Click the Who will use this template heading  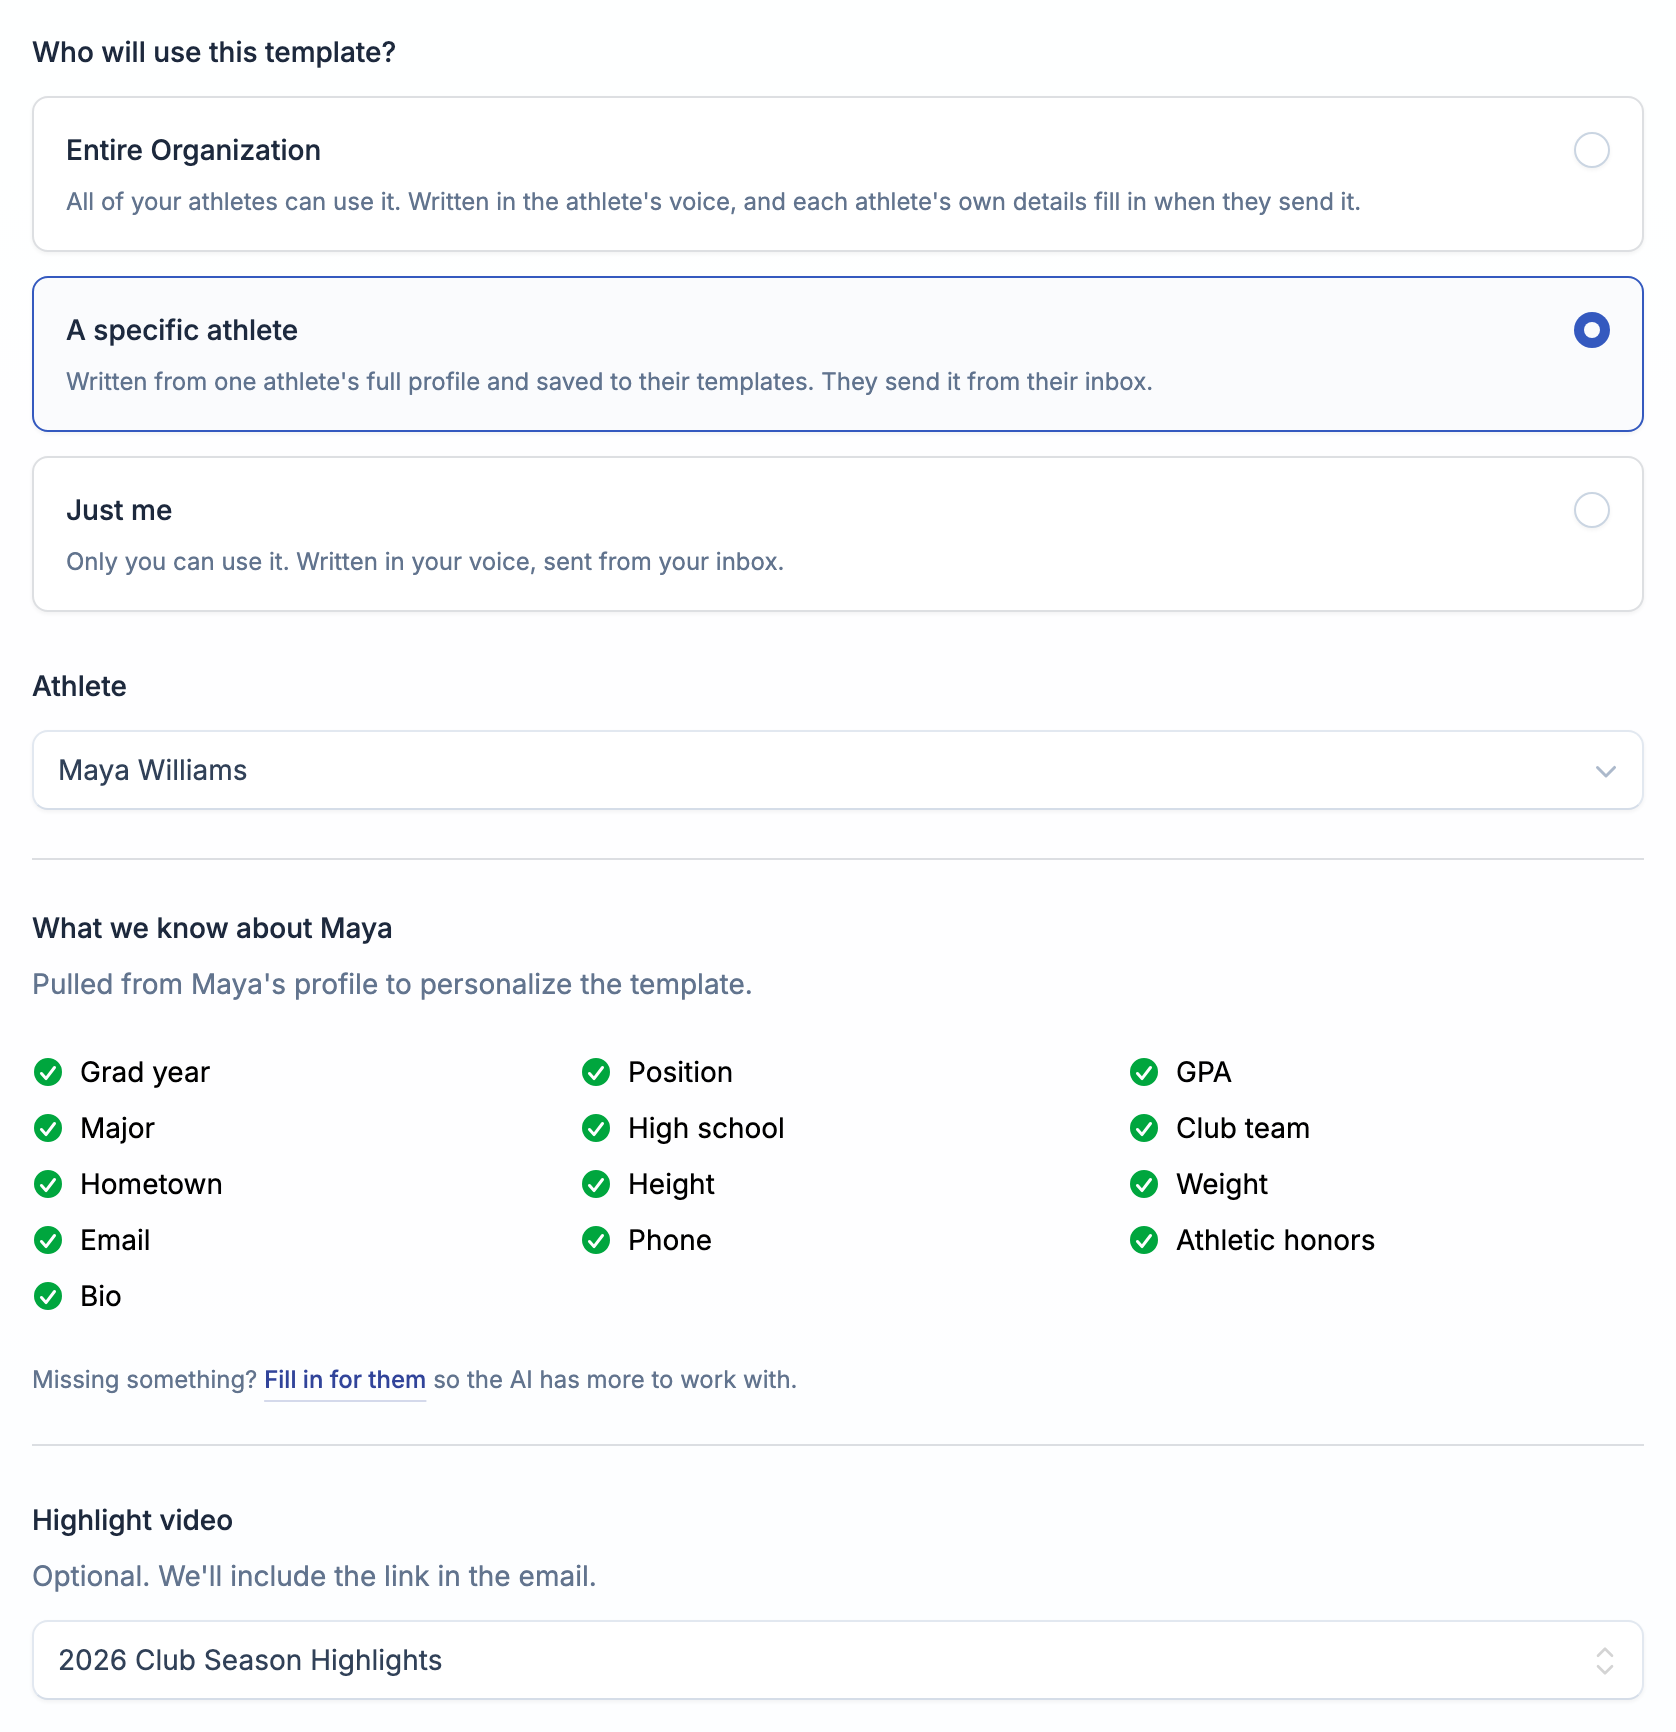pyautogui.click(x=214, y=52)
